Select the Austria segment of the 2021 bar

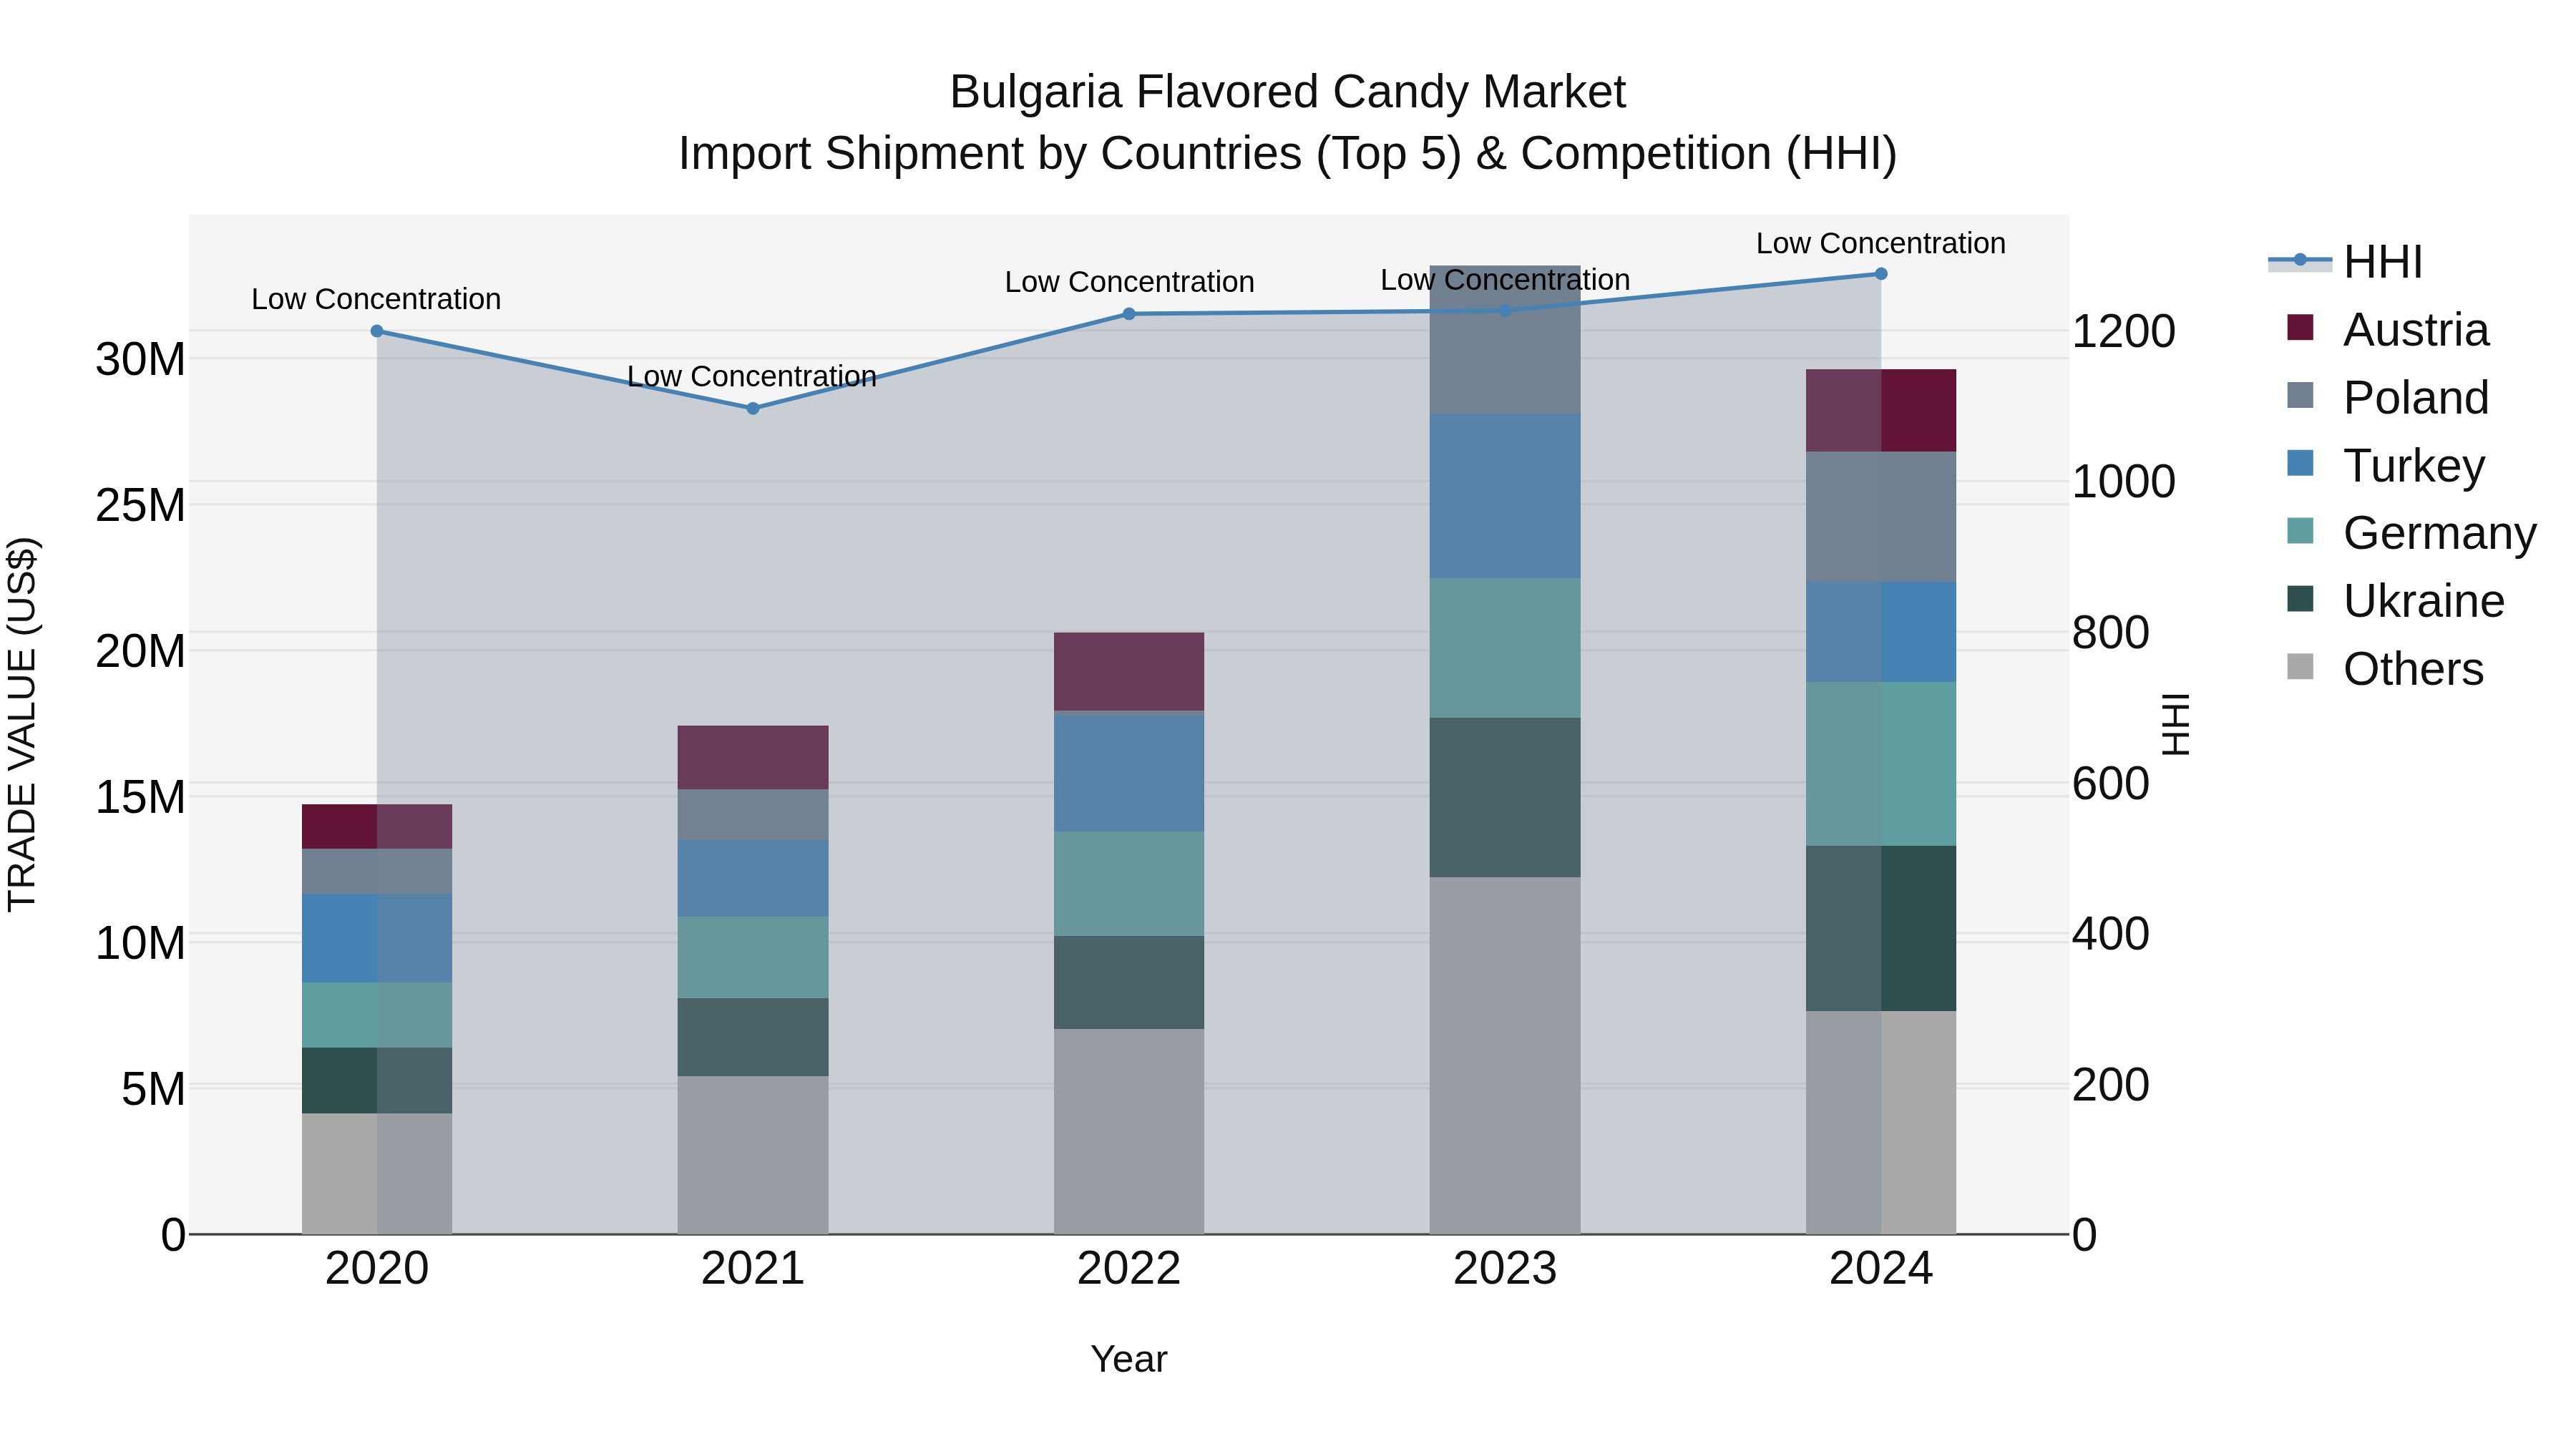tap(753, 758)
